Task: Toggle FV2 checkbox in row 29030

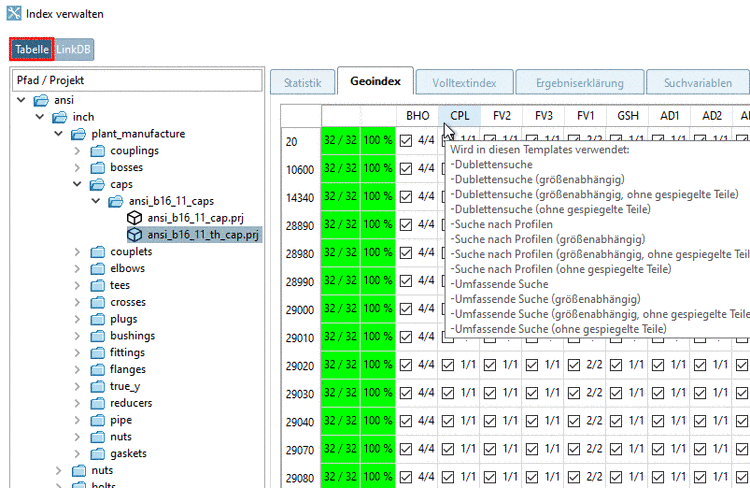Action: 490,394
